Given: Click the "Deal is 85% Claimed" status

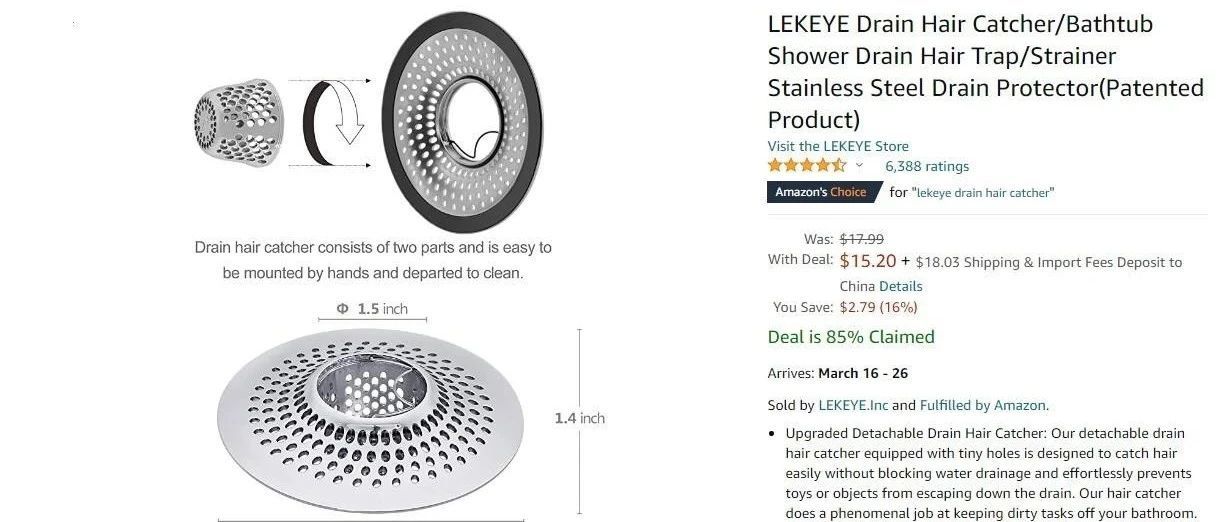Looking at the screenshot, I should point(851,337).
